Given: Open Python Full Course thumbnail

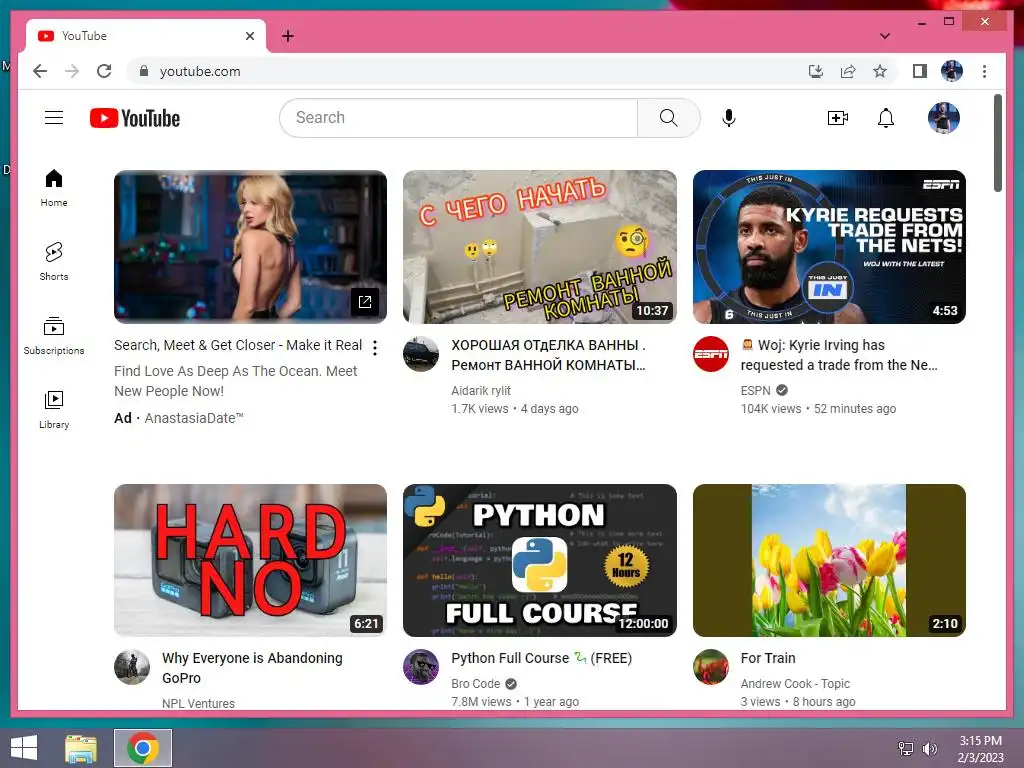Looking at the screenshot, I should tap(539, 560).
